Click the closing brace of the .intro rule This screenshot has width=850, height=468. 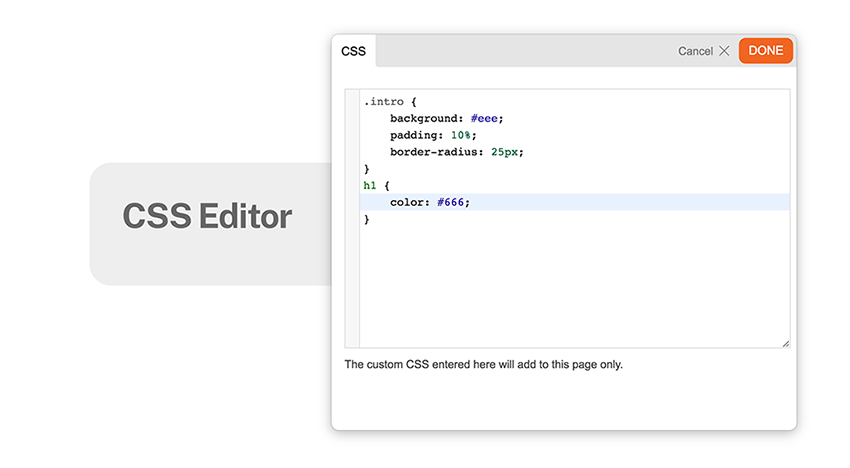(x=366, y=169)
